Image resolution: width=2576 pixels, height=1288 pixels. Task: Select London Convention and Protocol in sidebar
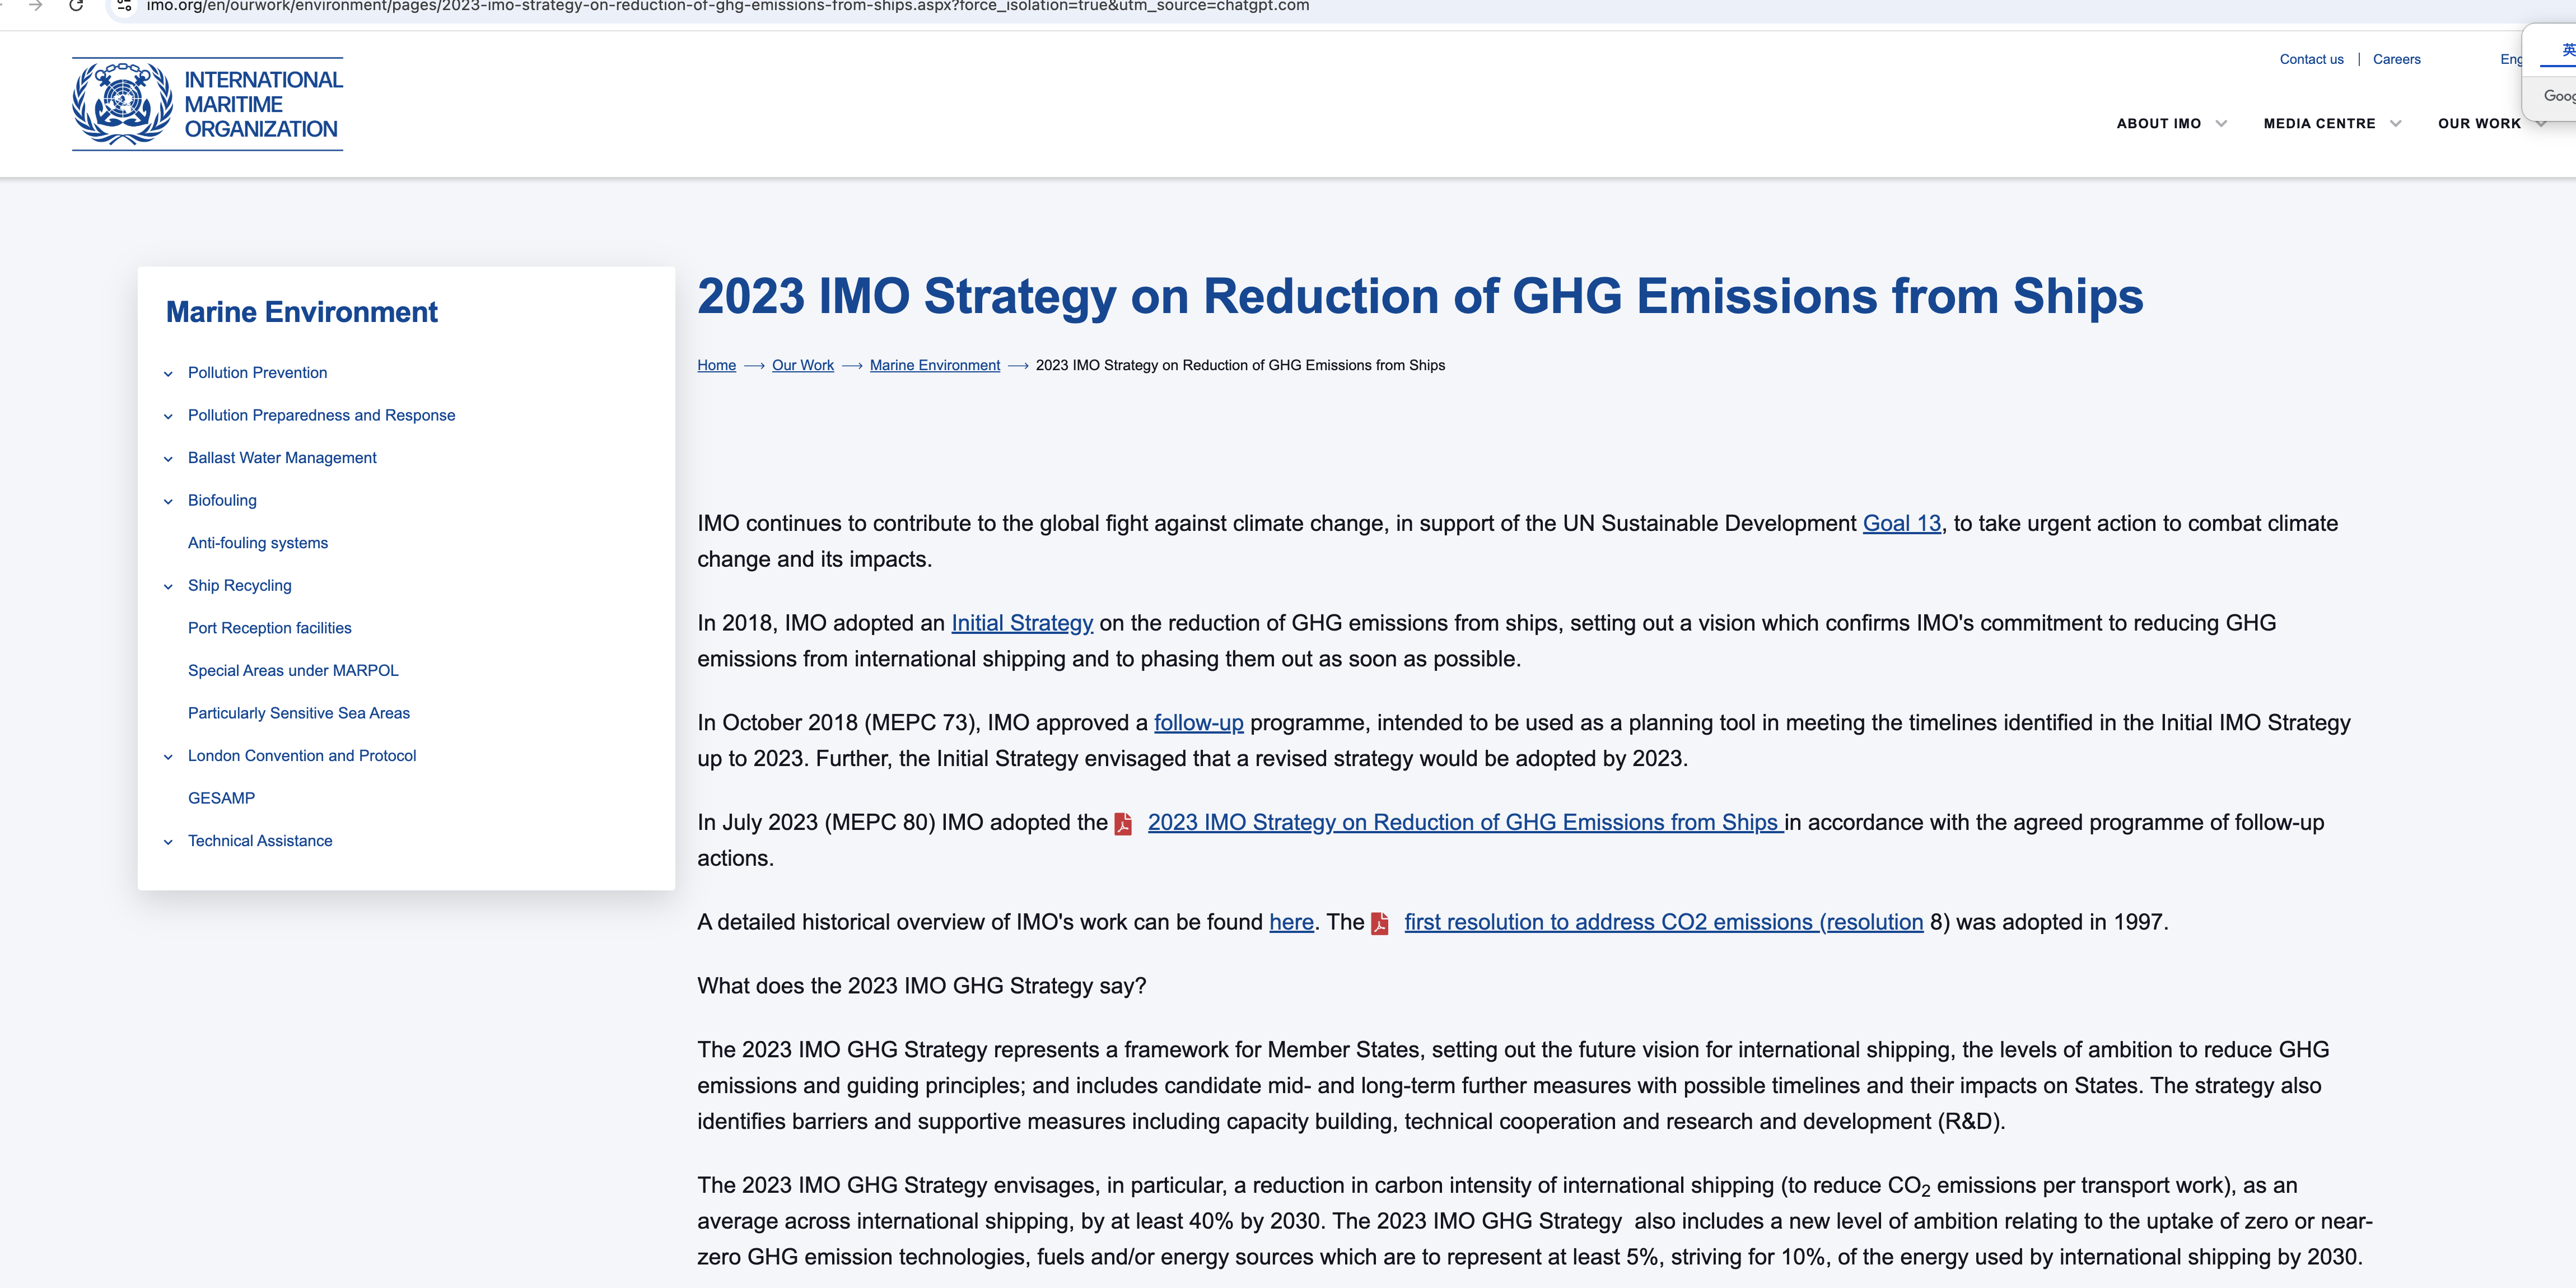[x=302, y=755]
